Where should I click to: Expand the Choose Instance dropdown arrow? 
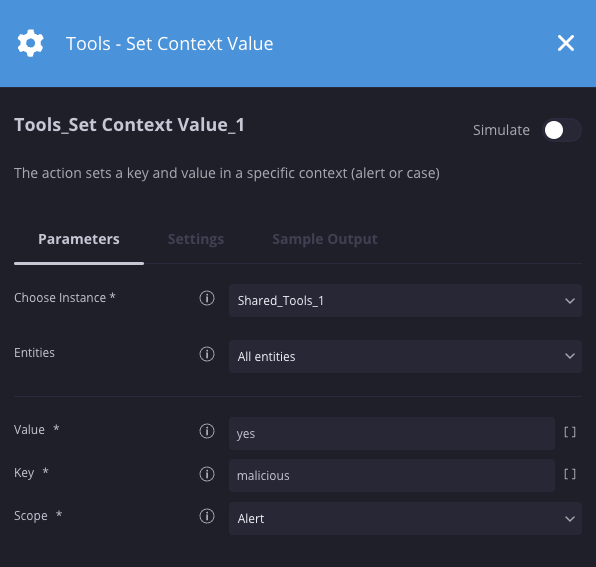(x=569, y=301)
